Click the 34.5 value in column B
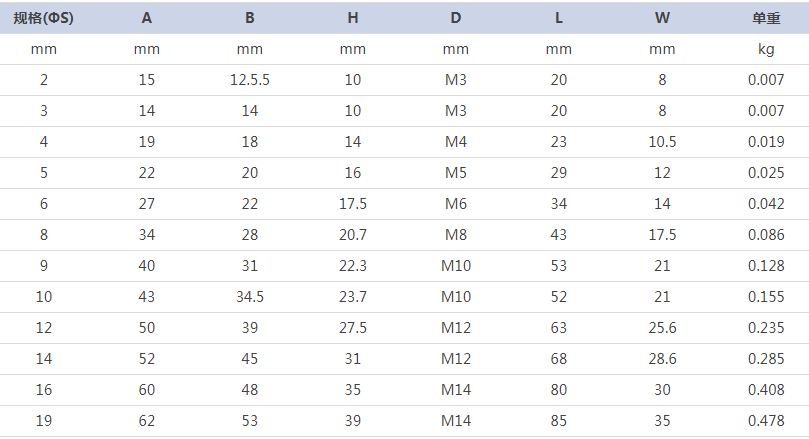The height and width of the screenshot is (439, 809). (x=250, y=297)
